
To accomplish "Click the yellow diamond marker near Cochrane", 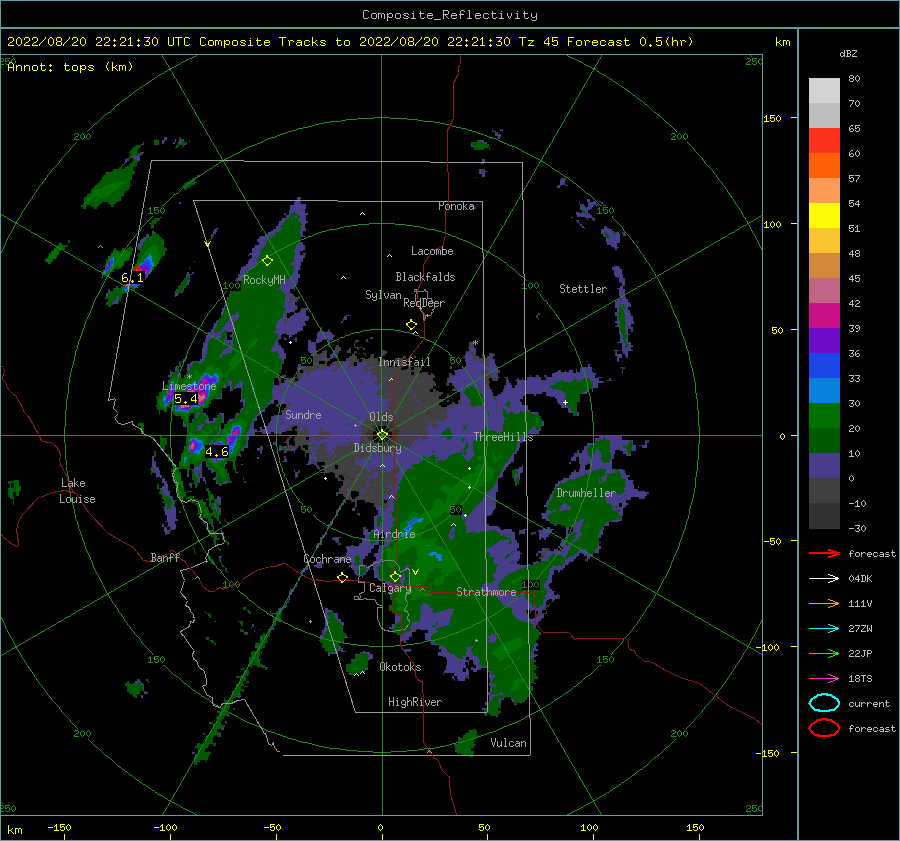I will (x=343, y=577).
